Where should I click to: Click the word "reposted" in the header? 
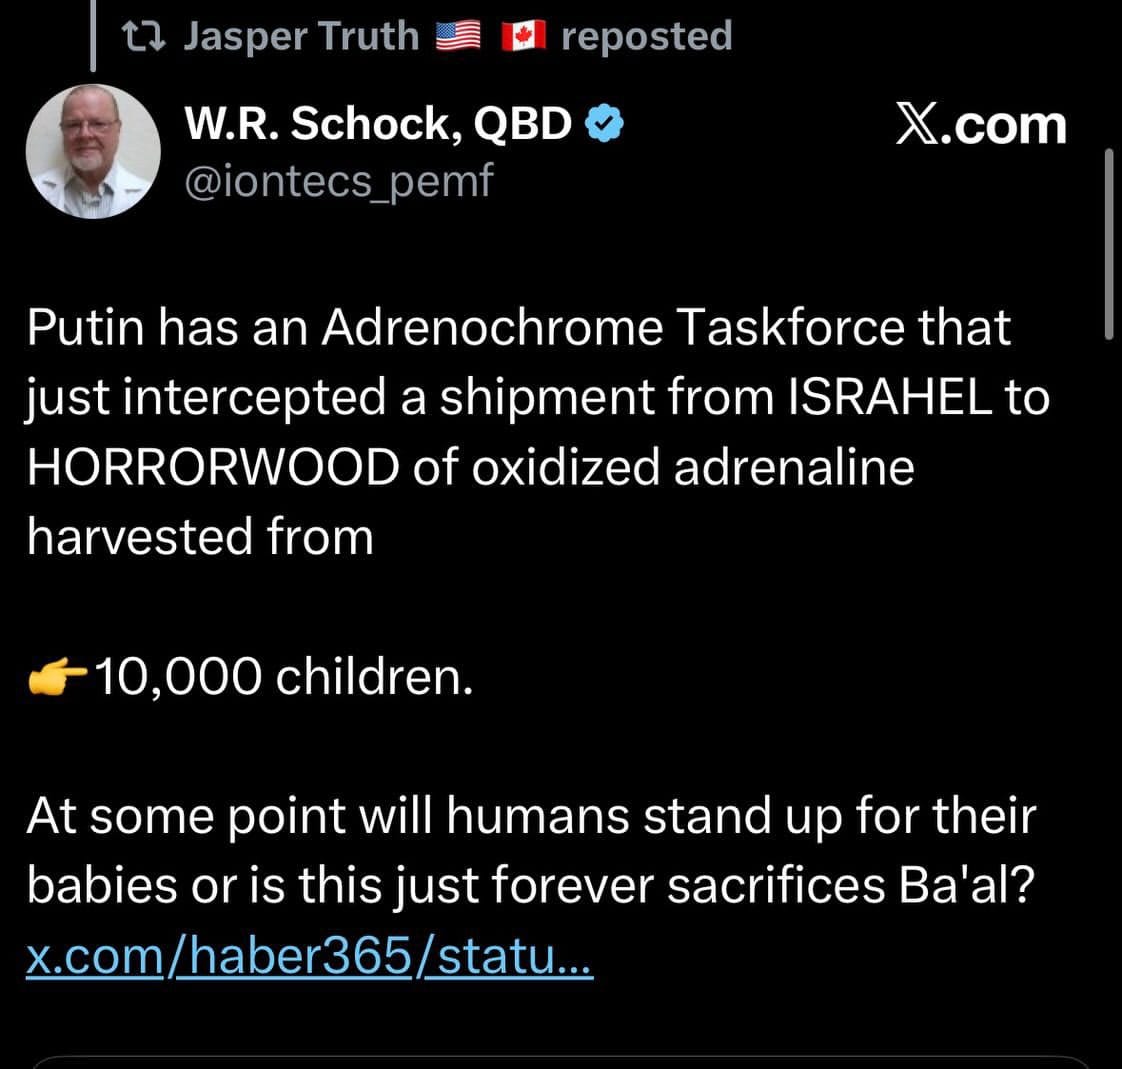tap(647, 36)
